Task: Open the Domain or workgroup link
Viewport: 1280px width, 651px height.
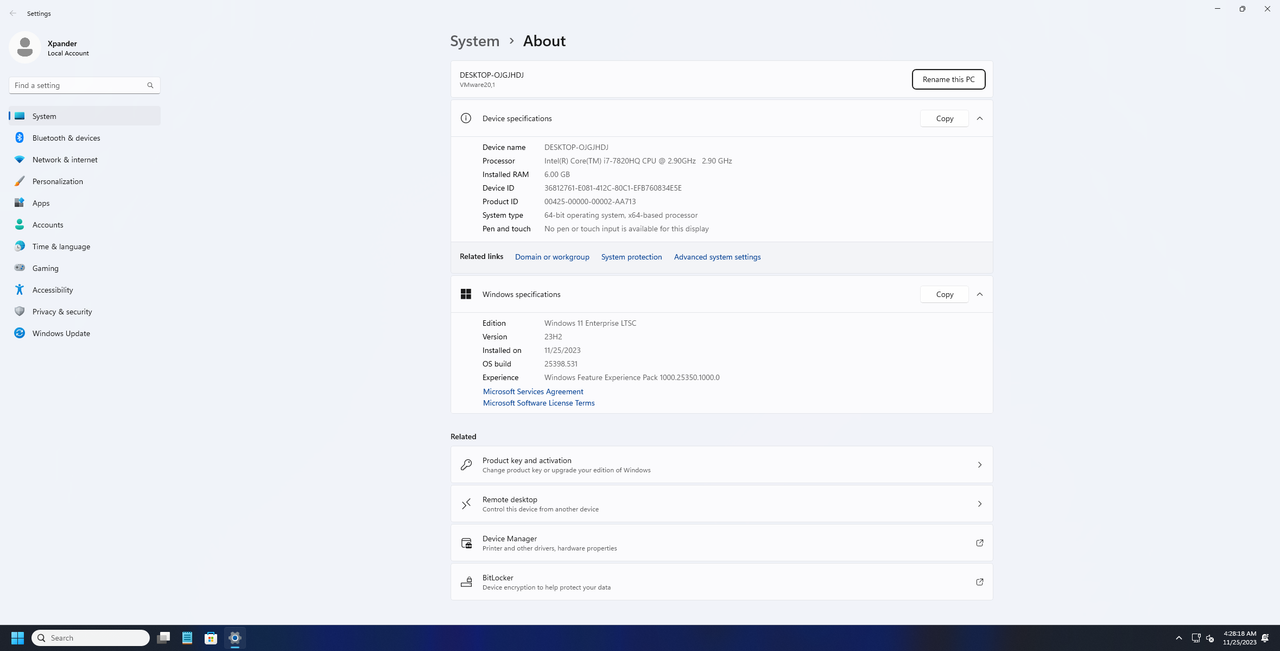Action: [x=552, y=257]
